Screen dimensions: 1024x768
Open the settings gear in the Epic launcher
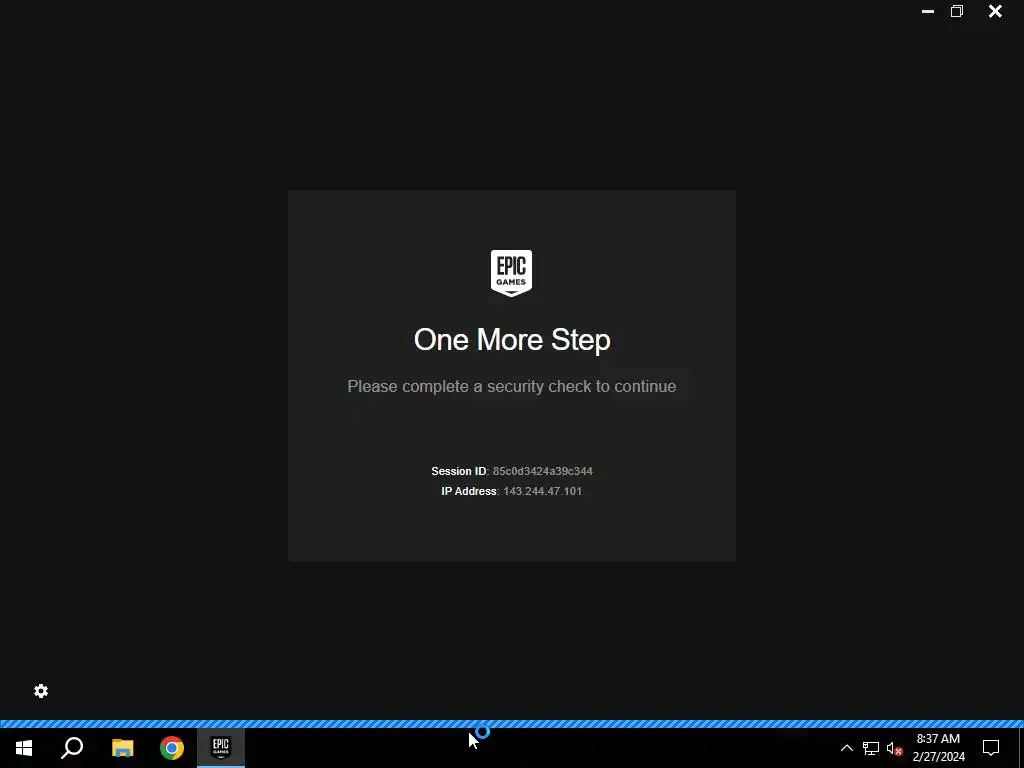pyautogui.click(x=41, y=691)
